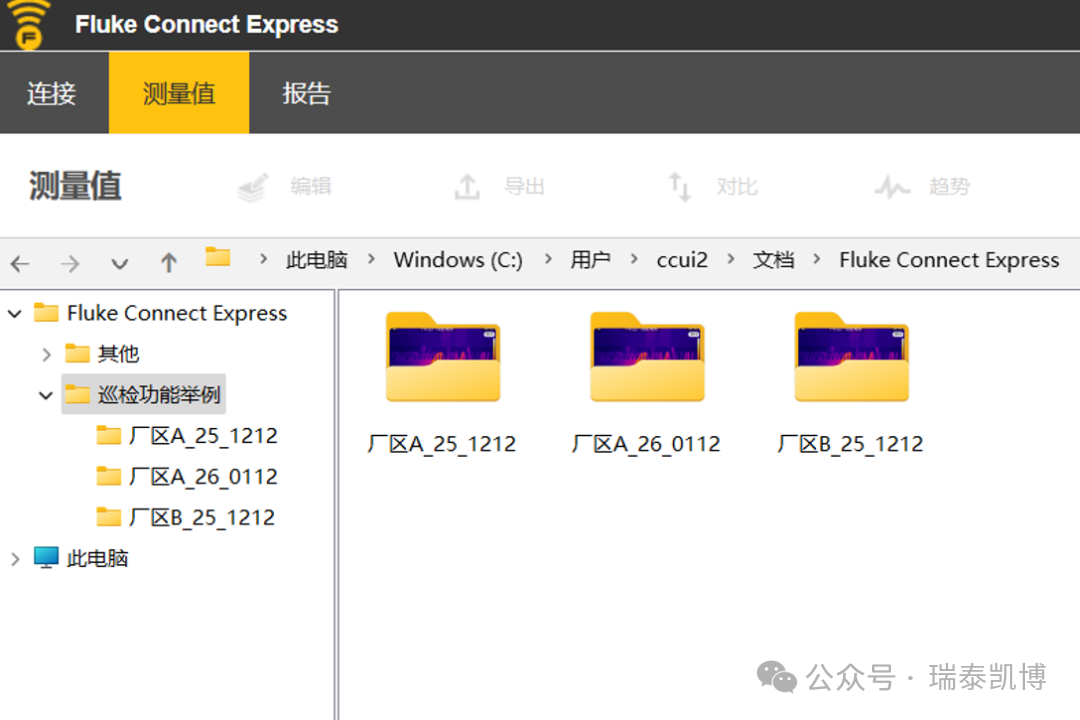Open the 厂区B_25_1212 folder thumbnail
The height and width of the screenshot is (720, 1080).
pyautogui.click(x=851, y=358)
